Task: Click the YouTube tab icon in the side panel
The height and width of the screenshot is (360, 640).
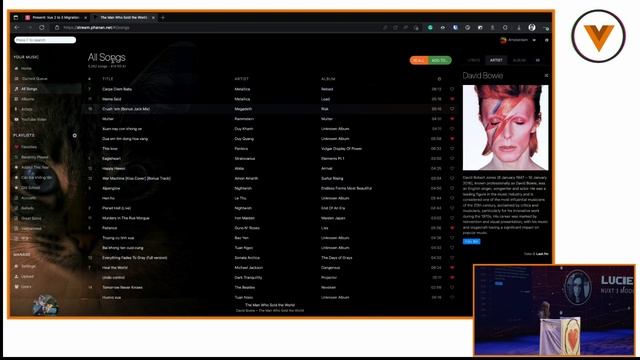Action: 538,60
